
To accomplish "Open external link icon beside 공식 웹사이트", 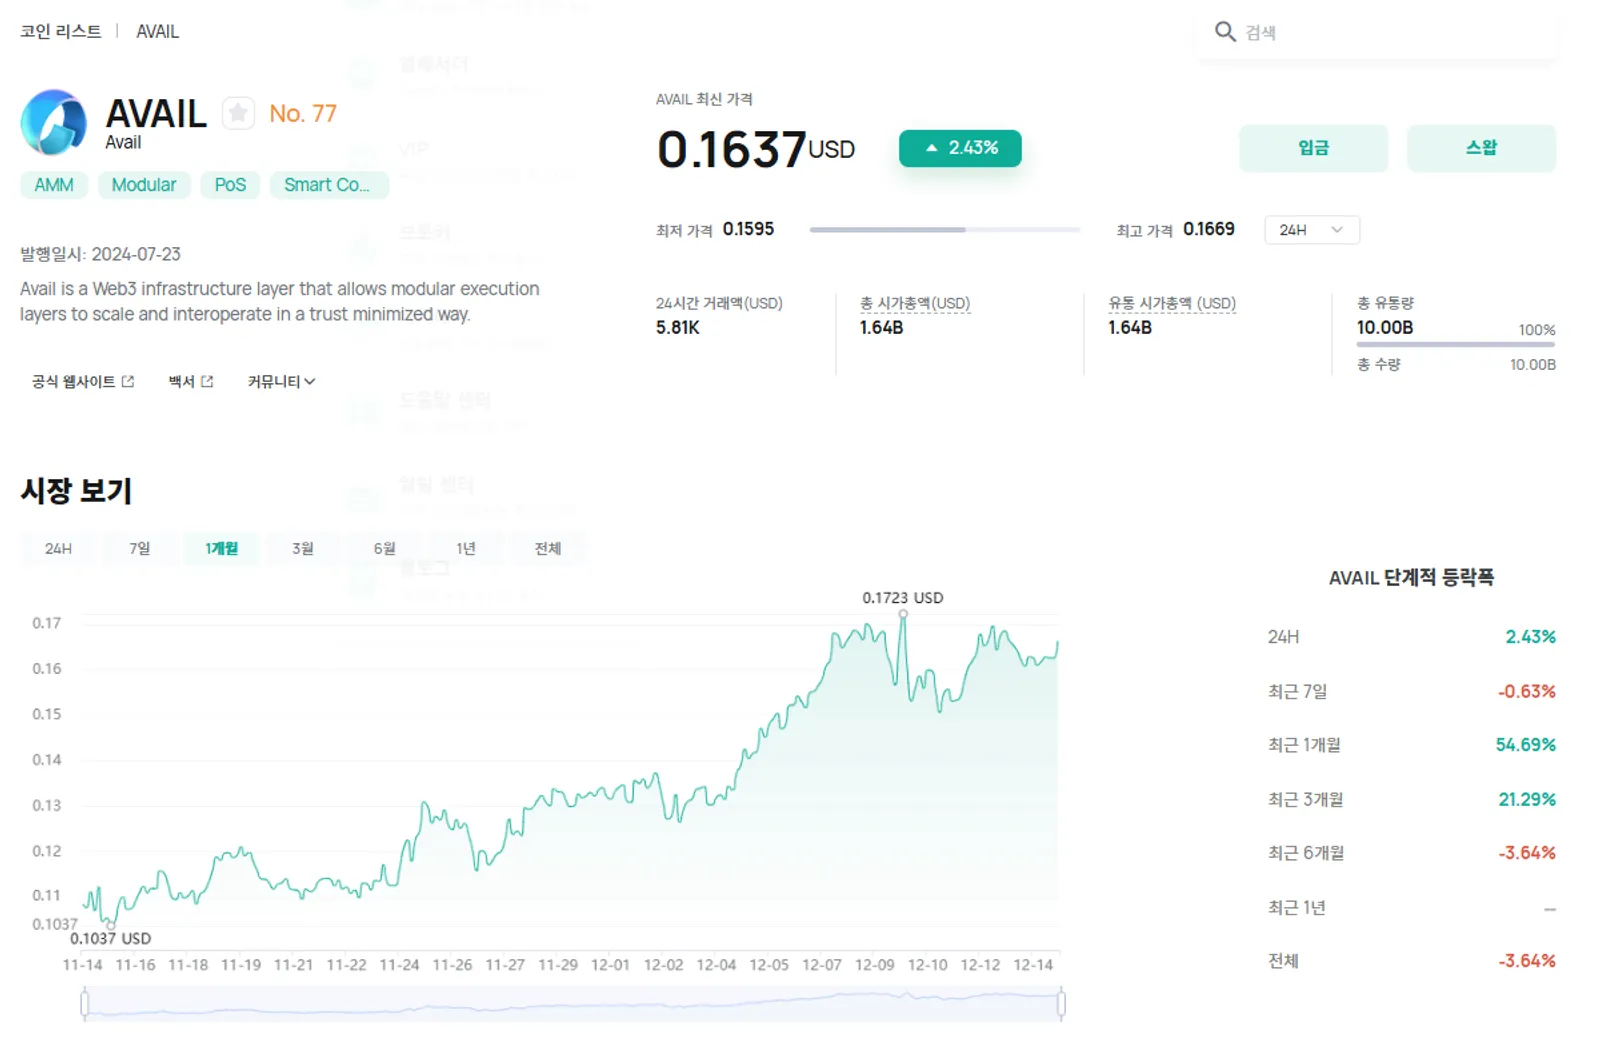I will [128, 381].
